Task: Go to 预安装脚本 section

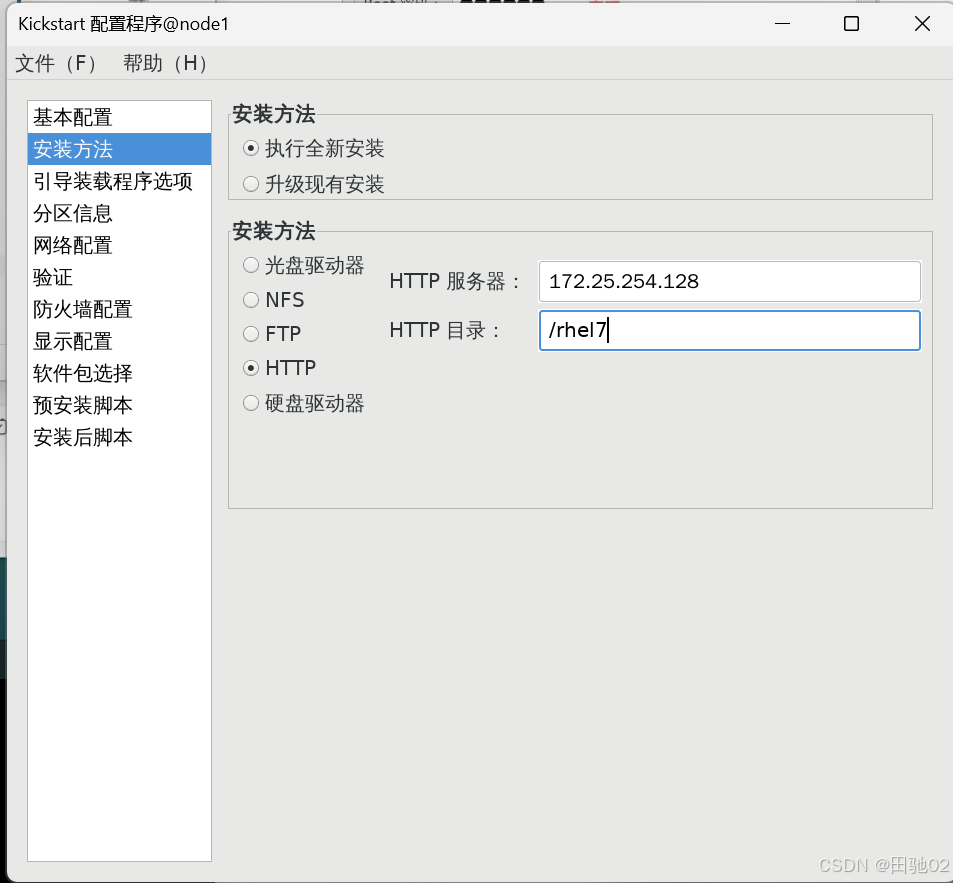Action: 119,405
